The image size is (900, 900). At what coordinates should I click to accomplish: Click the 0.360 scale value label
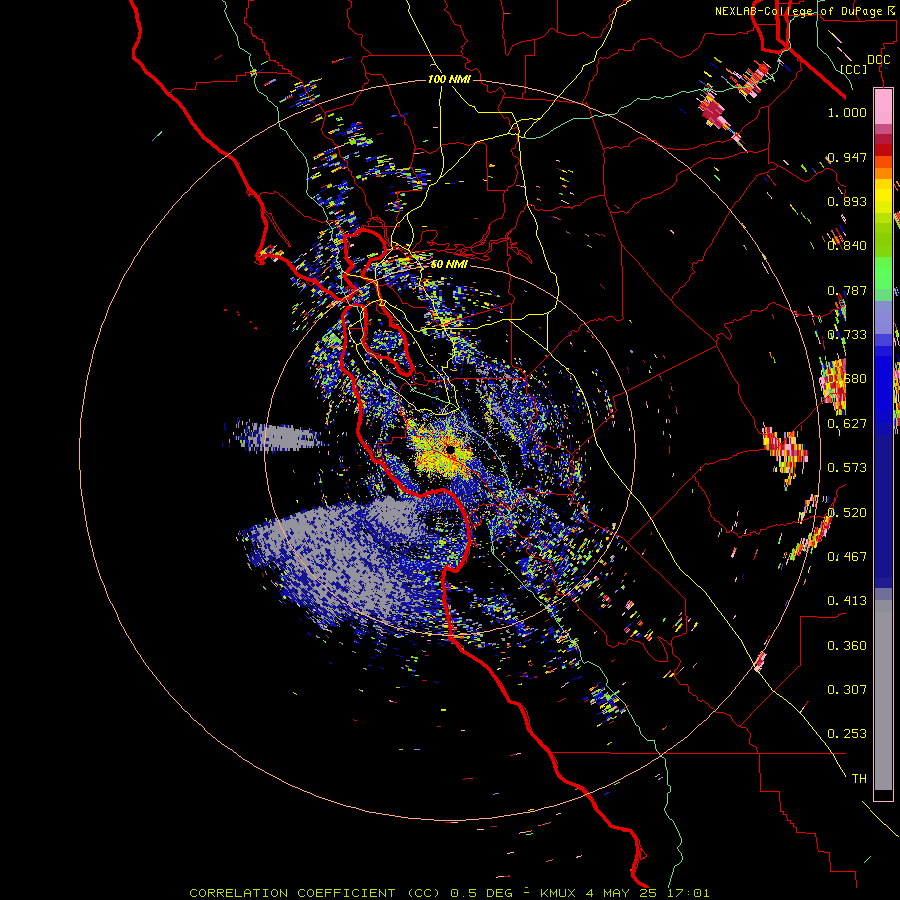847,645
